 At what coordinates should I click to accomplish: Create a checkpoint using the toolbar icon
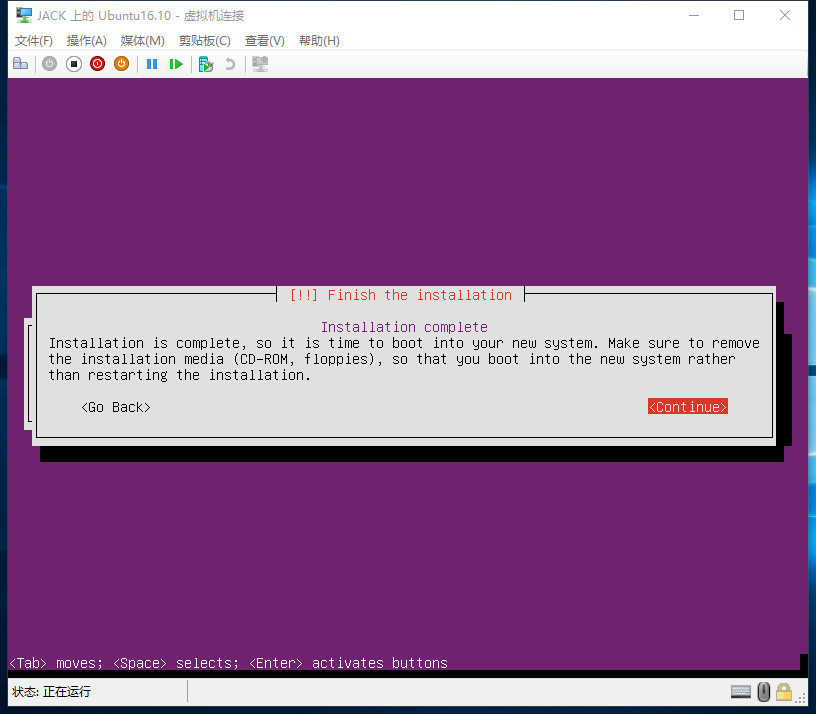[x=206, y=64]
